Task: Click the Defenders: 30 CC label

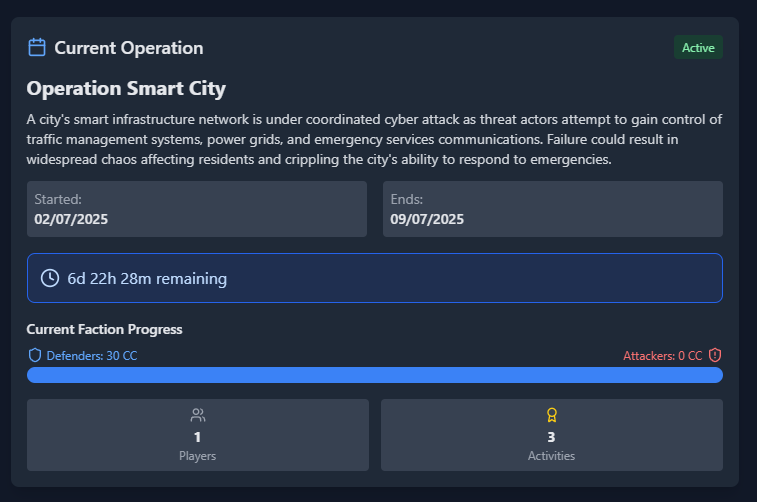Action: tap(92, 356)
